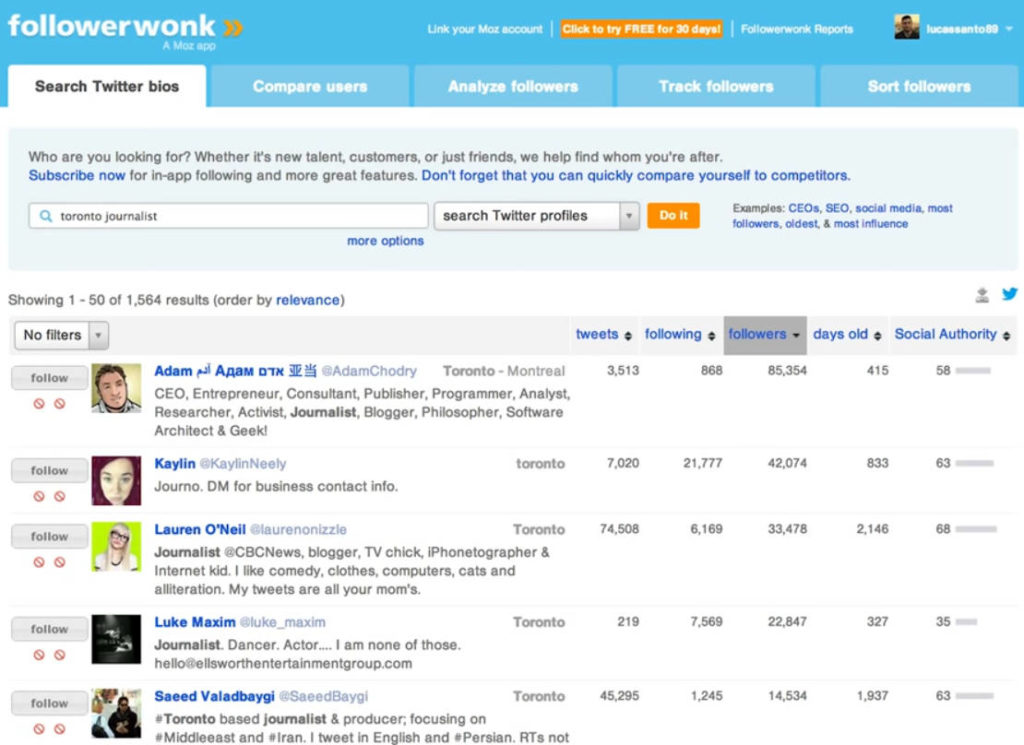Open @luke_maxim handle link

[x=282, y=622]
